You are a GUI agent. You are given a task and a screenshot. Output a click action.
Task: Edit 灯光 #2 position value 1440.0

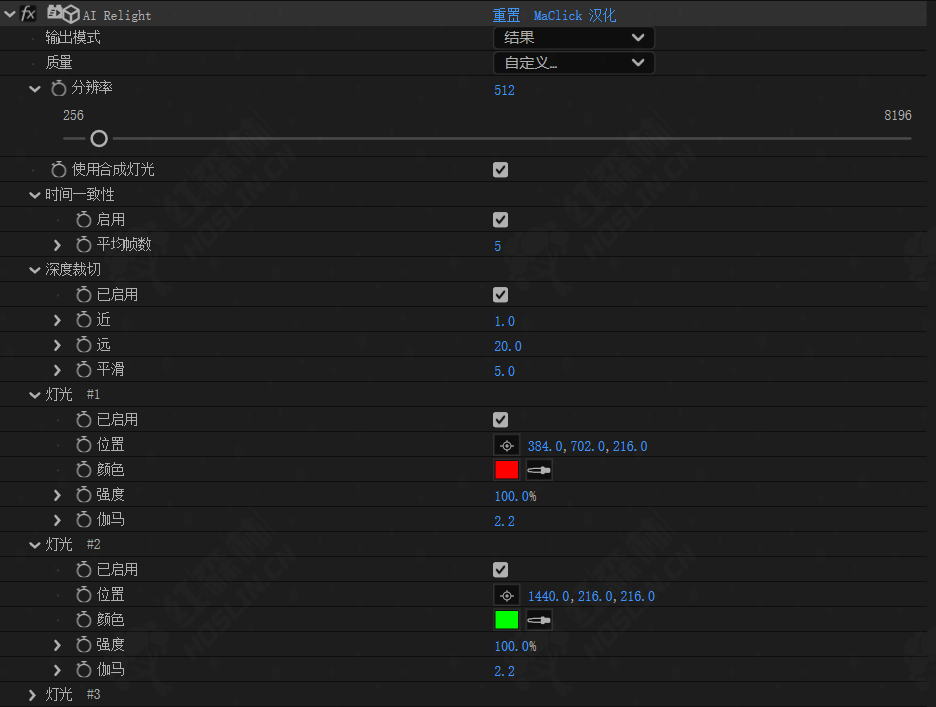(x=549, y=596)
